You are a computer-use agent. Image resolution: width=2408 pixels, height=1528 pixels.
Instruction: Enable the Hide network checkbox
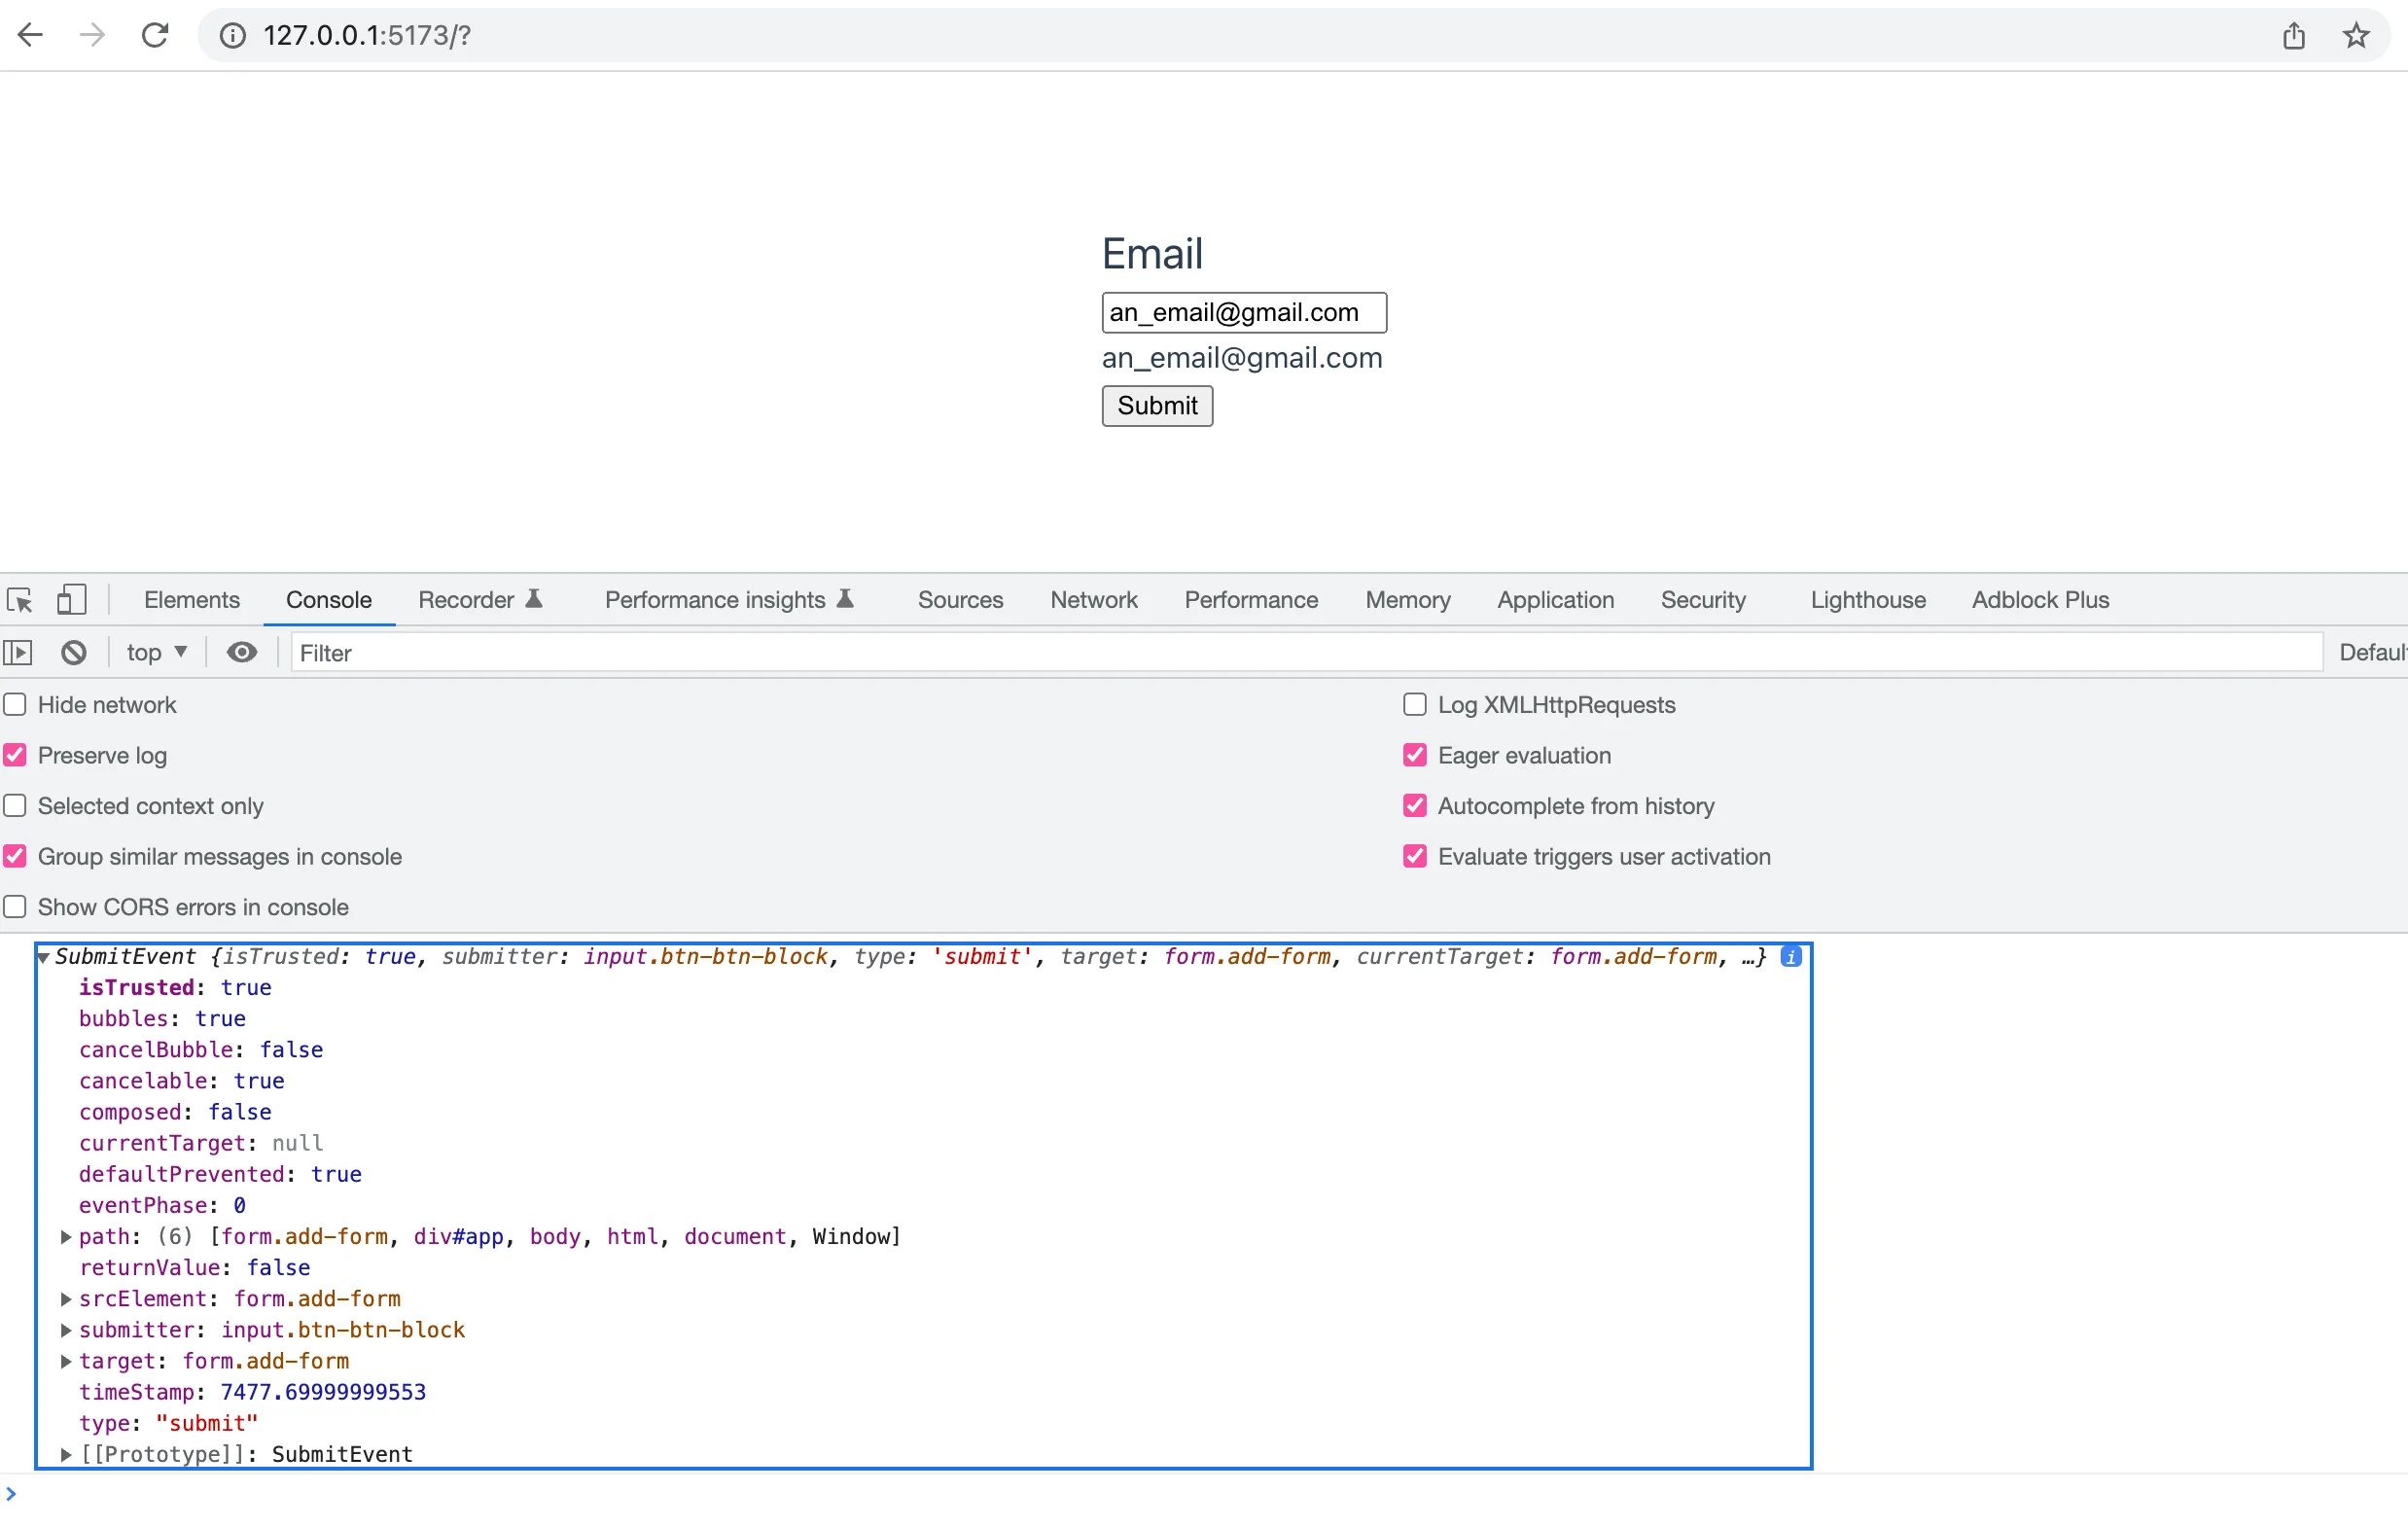(15, 704)
